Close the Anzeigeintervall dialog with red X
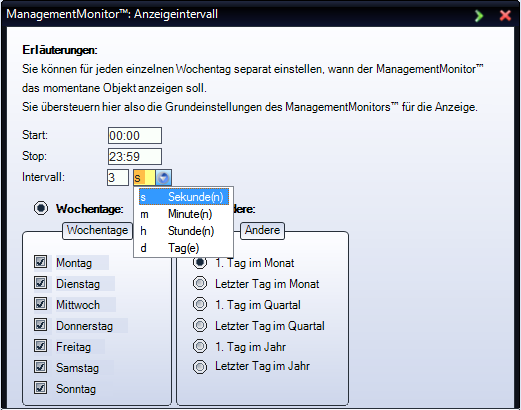The image size is (521, 410). (505, 15)
